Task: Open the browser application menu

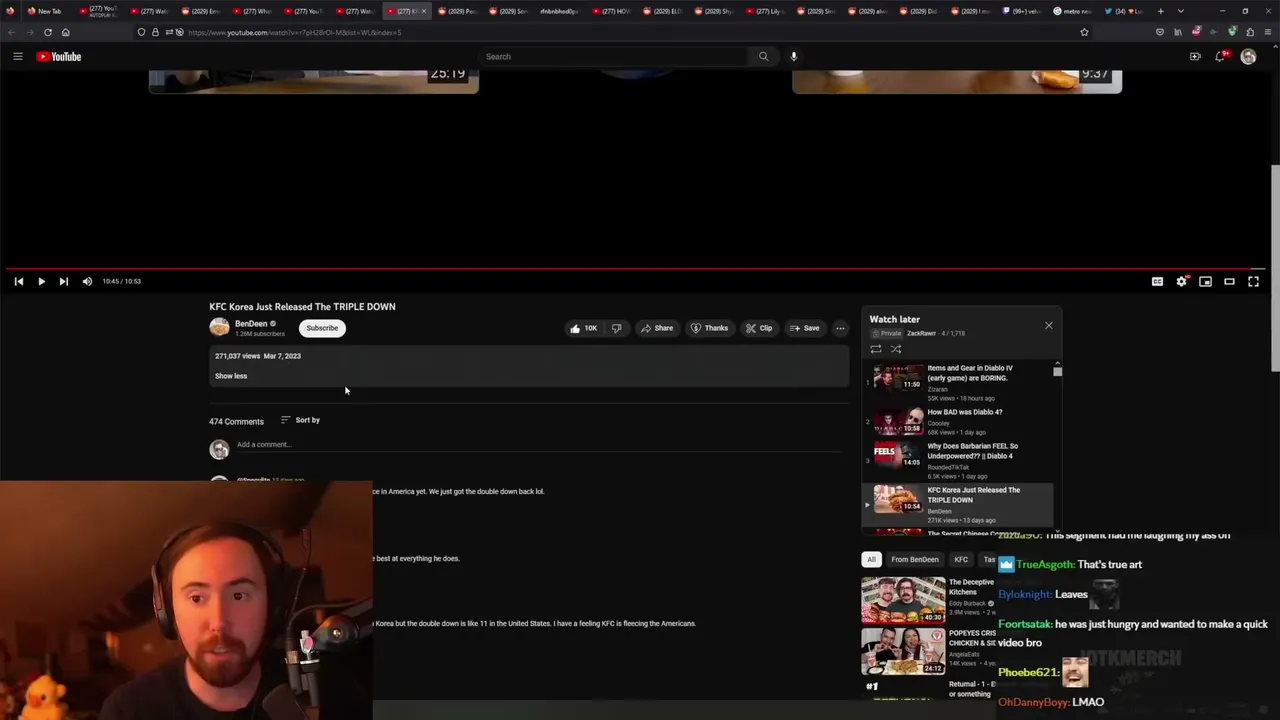Action: pos(1267,32)
